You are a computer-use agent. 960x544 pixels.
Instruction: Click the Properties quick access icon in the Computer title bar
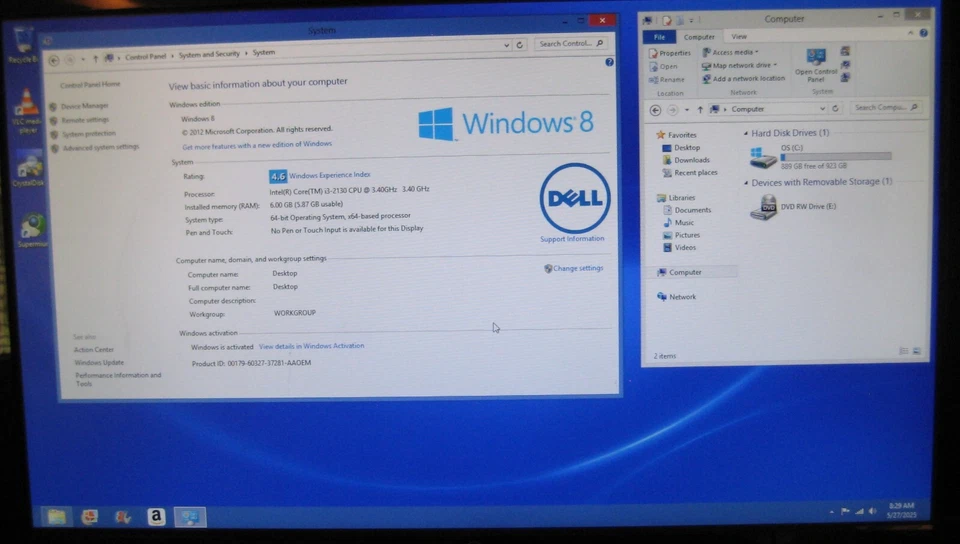[666, 20]
